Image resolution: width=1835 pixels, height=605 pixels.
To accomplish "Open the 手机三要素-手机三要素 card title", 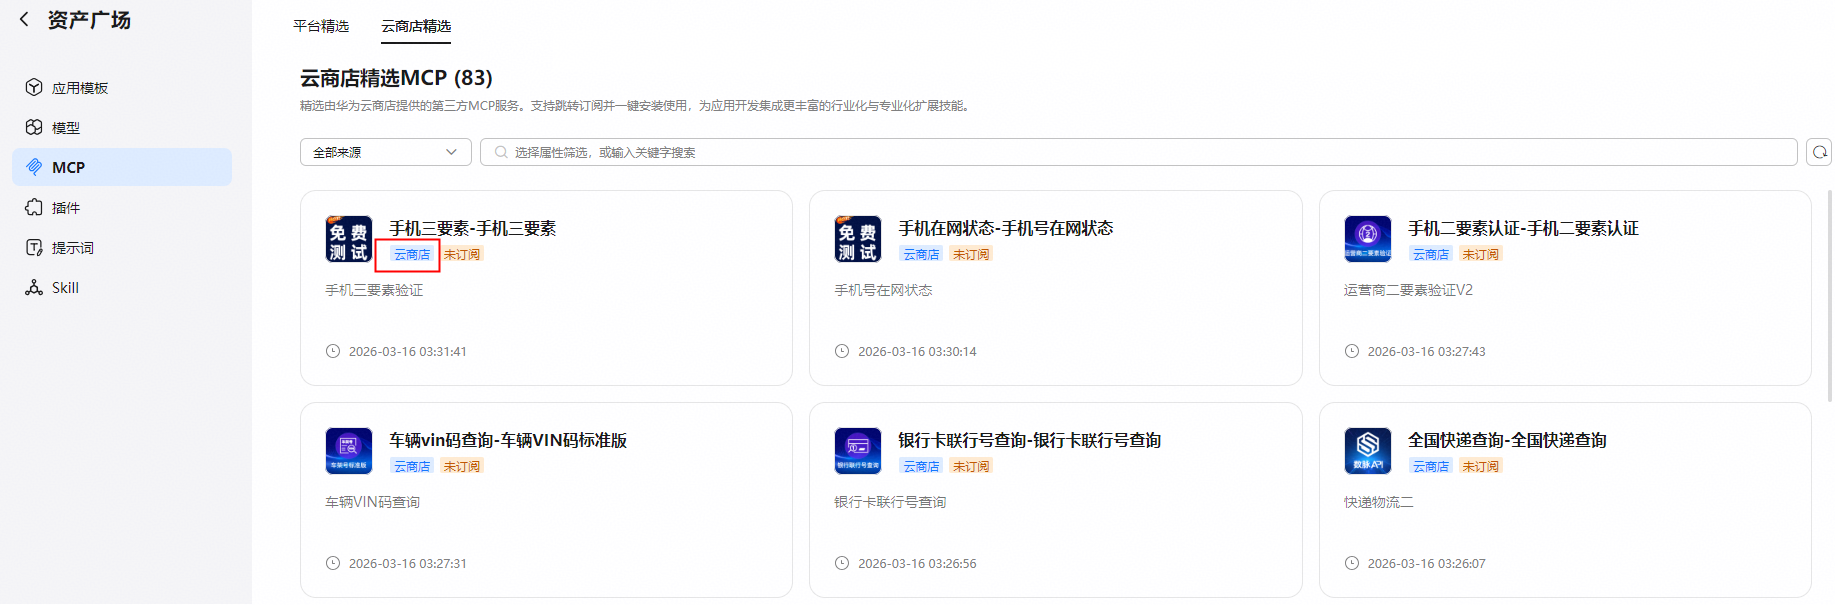I will (x=473, y=229).
